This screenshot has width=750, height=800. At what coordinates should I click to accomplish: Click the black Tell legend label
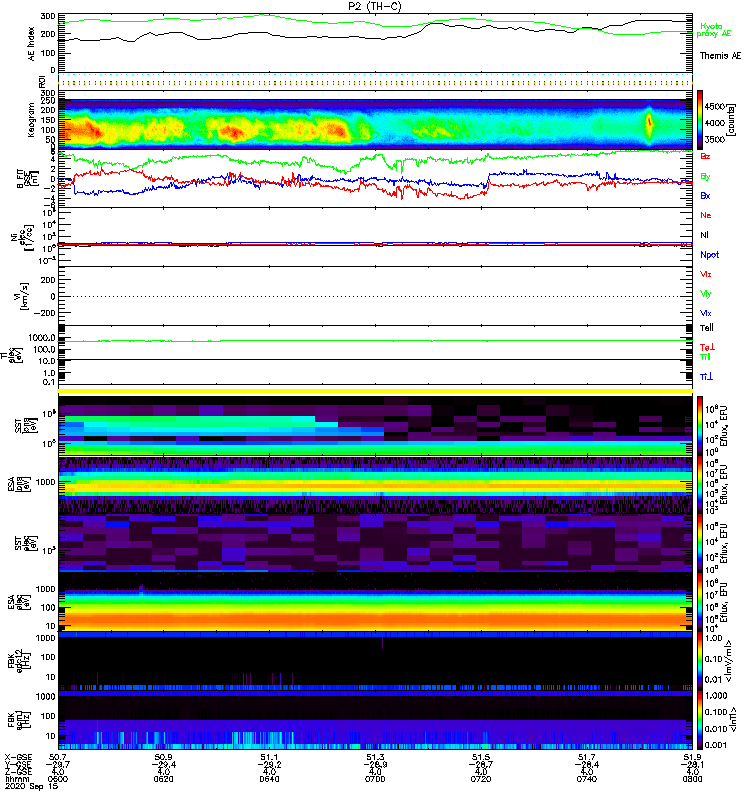[707, 328]
